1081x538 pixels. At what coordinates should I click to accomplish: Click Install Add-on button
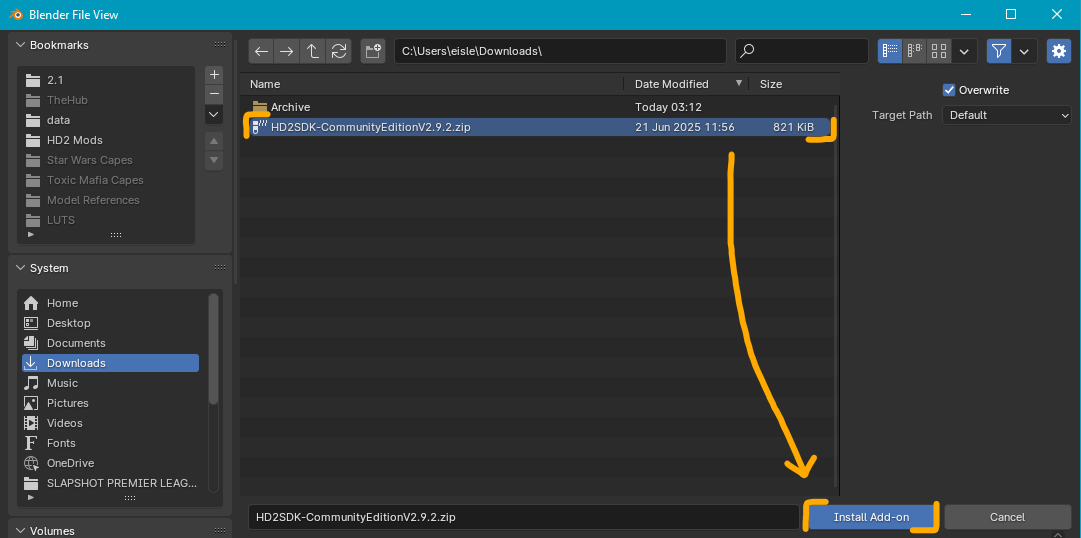tap(871, 517)
